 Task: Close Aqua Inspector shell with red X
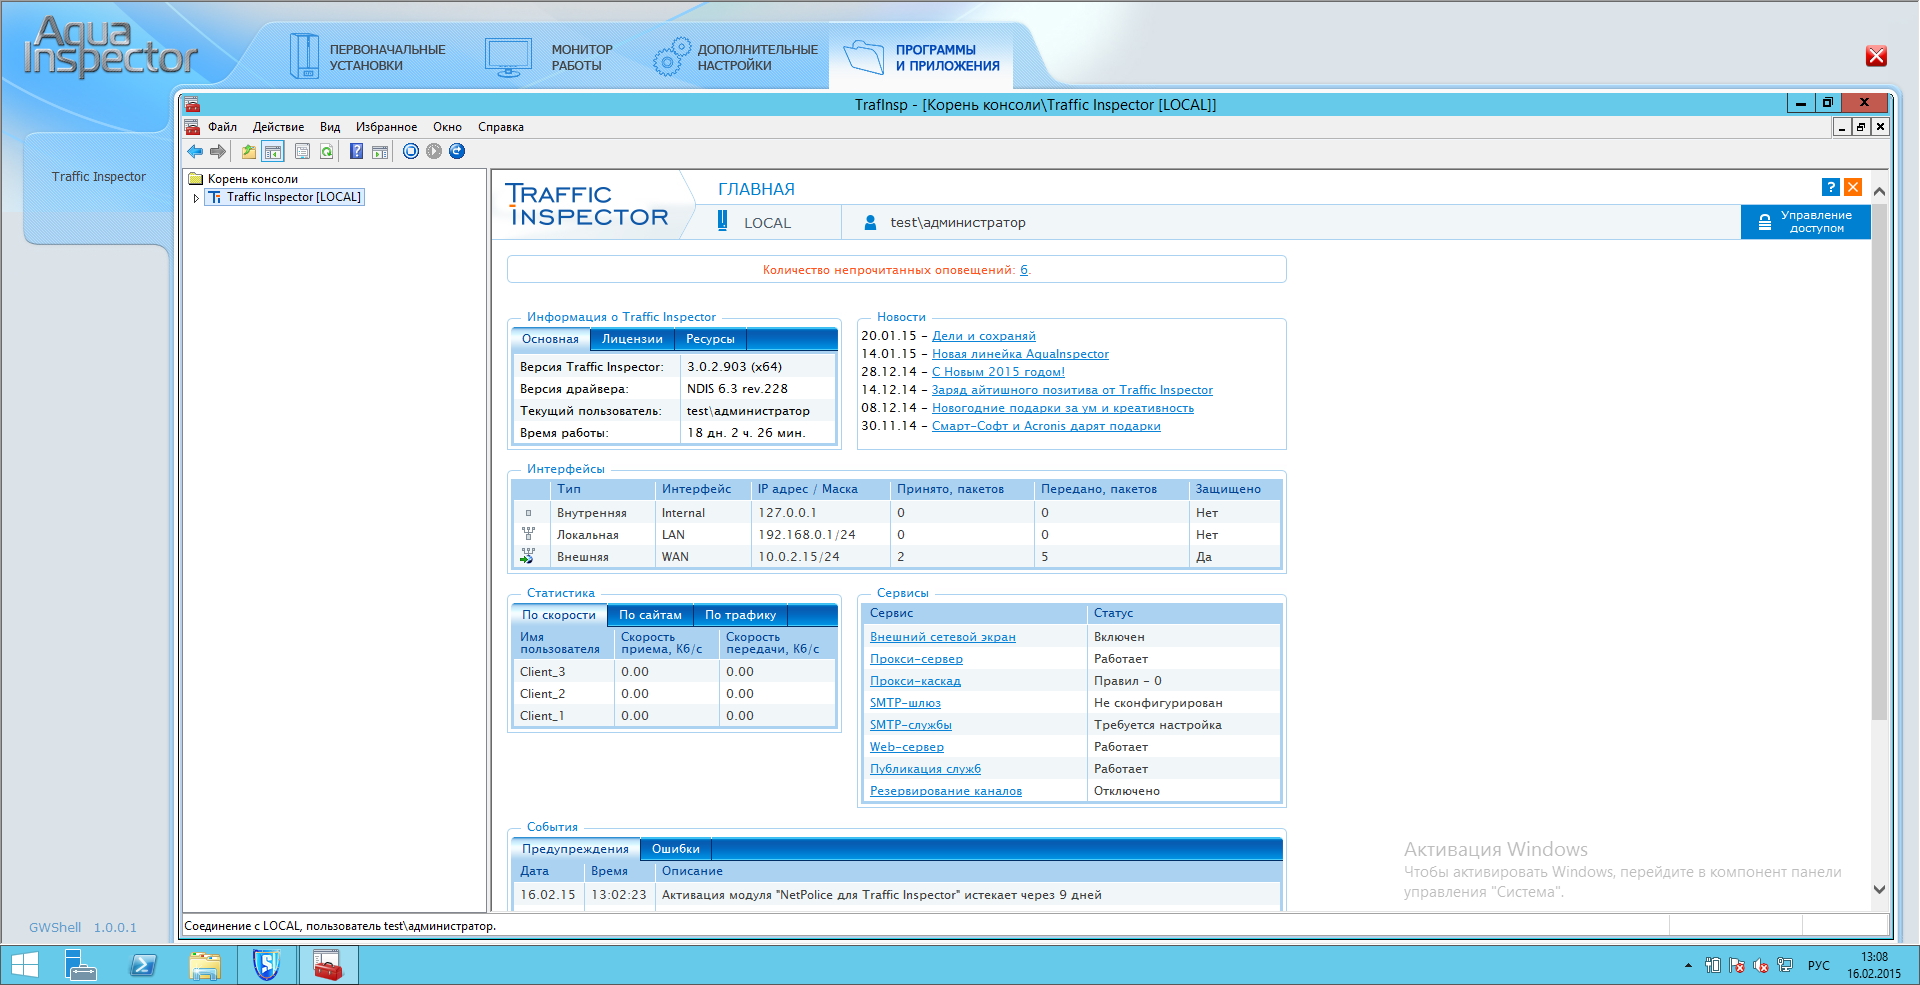point(1876,56)
